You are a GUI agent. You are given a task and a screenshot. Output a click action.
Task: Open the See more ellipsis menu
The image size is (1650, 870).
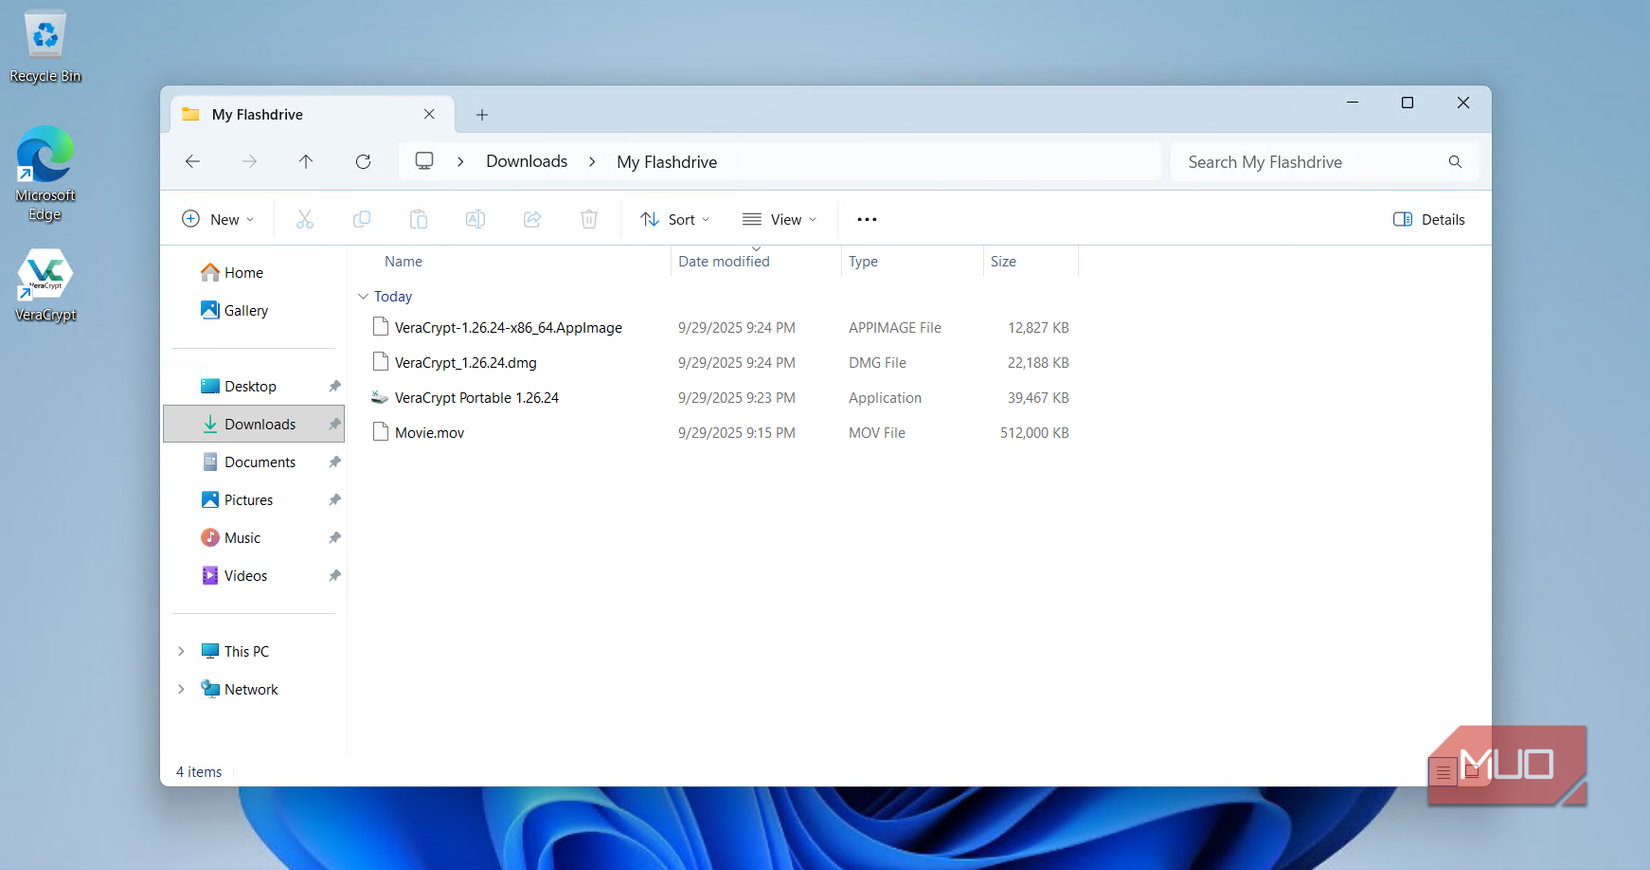click(x=866, y=220)
